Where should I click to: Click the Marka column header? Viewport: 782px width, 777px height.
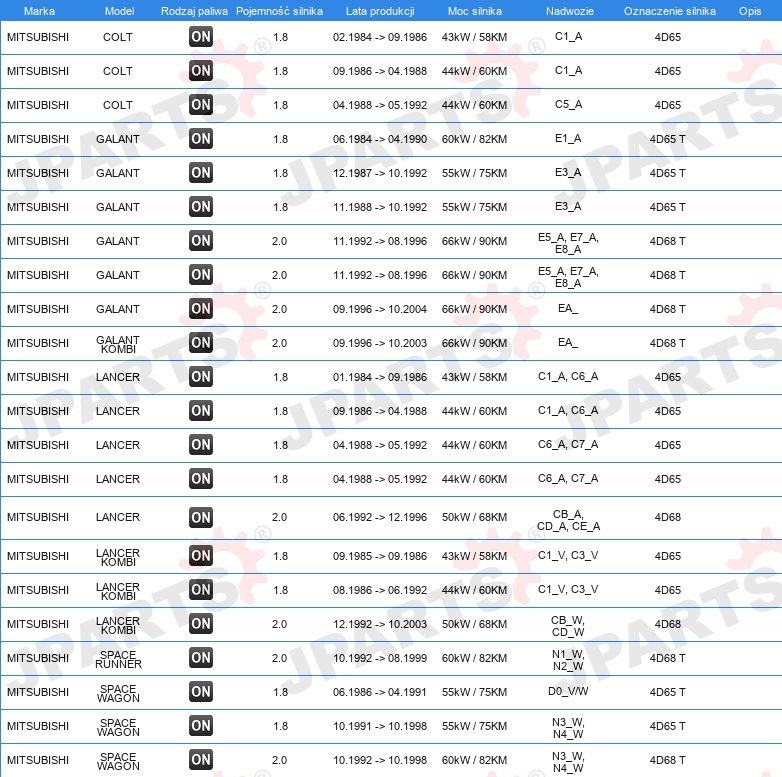point(39,11)
